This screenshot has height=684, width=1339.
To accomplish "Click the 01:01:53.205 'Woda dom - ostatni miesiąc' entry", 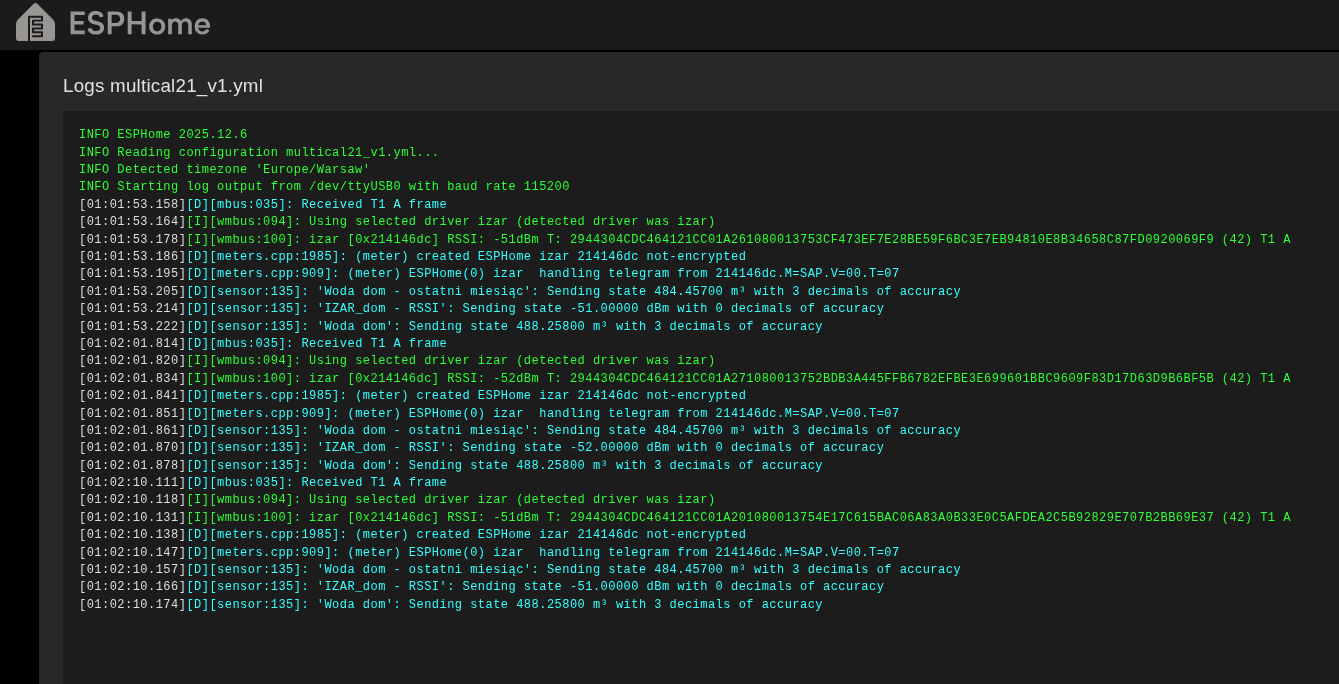I will [x=519, y=292].
